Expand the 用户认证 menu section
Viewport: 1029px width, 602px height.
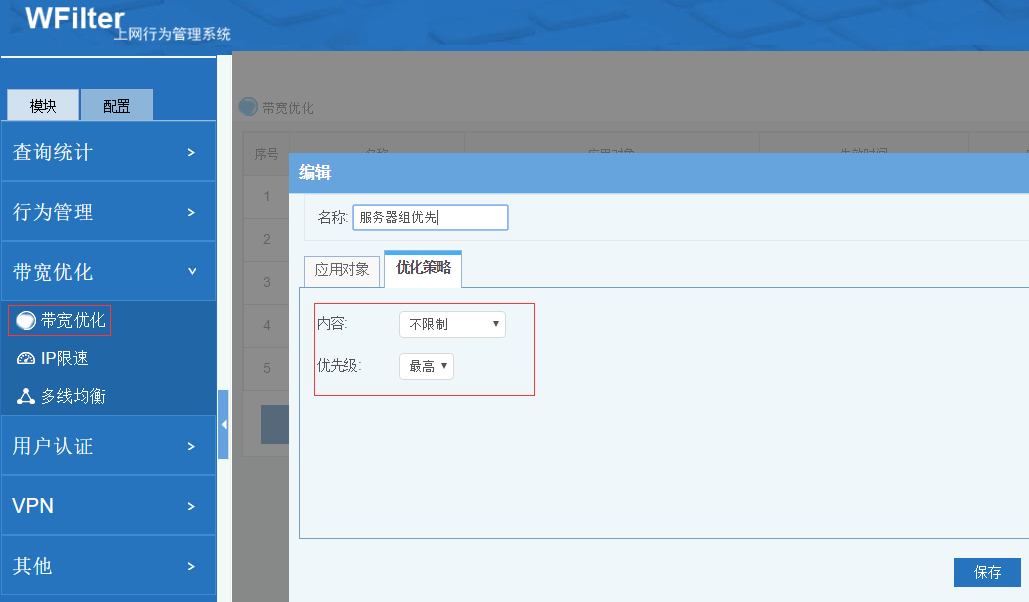coord(108,446)
